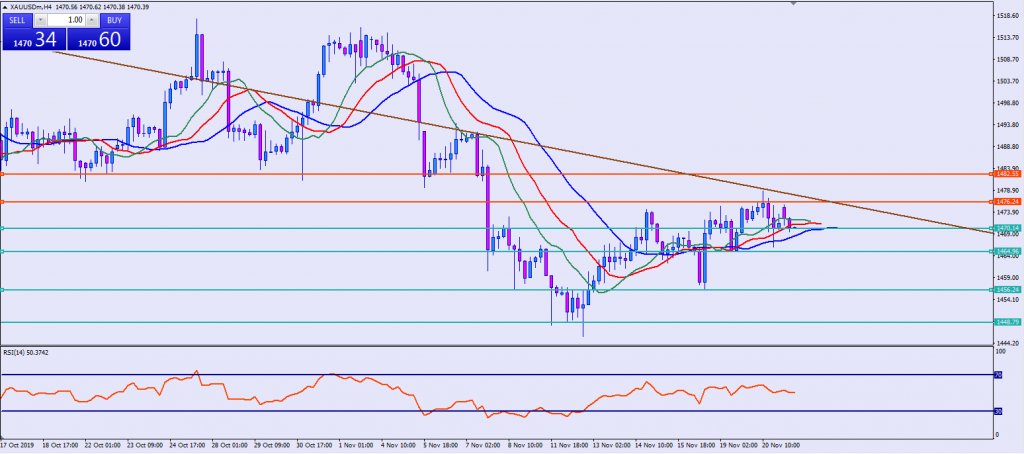Decrease trade volume with the down arrow
Image resolution: width=1024 pixels, height=454 pixels.
(41, 20)
